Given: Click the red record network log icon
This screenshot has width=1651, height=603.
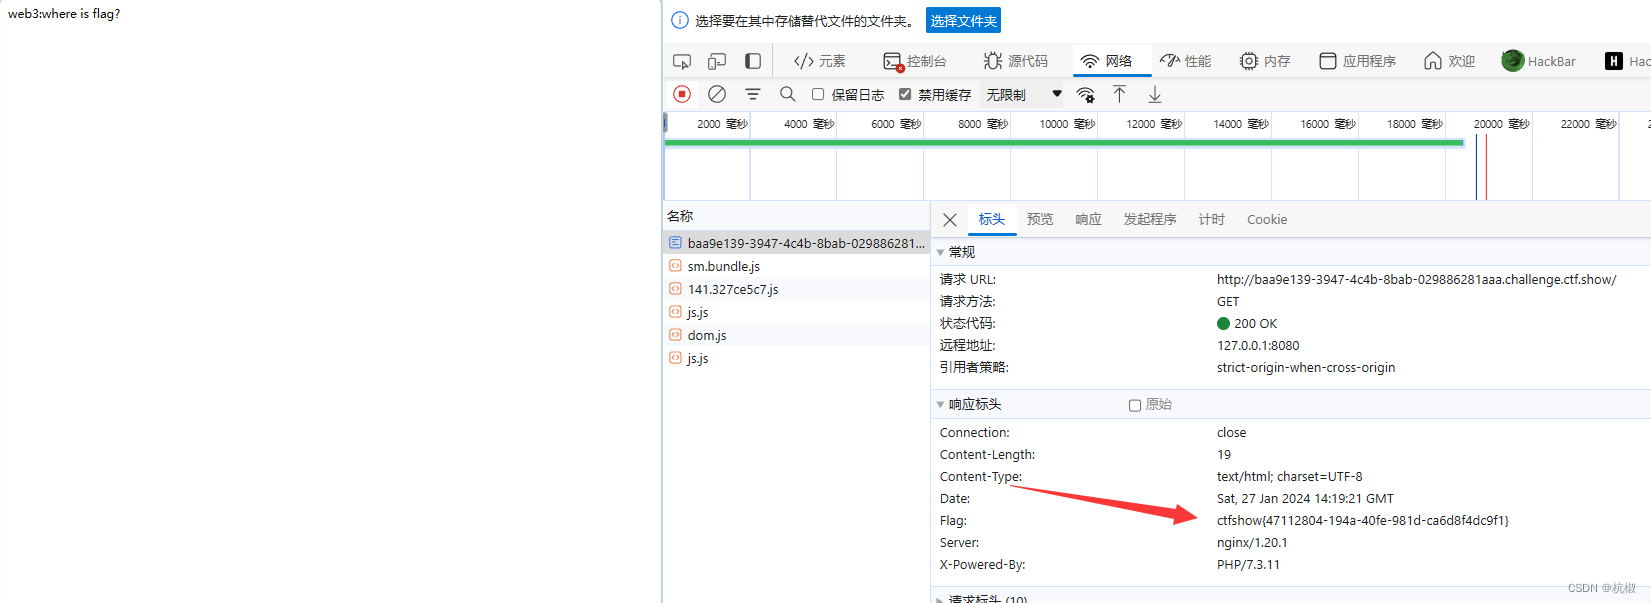Looking at the screenshot, I should 682,94.
